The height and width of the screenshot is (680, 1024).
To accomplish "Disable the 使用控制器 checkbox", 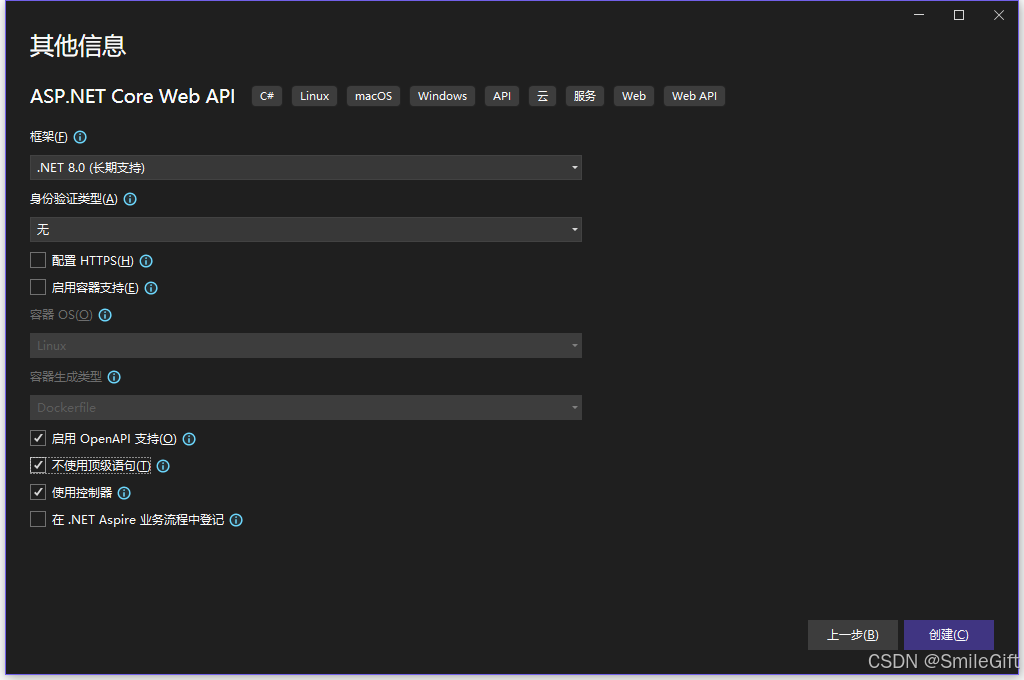I will pos(38,493).
